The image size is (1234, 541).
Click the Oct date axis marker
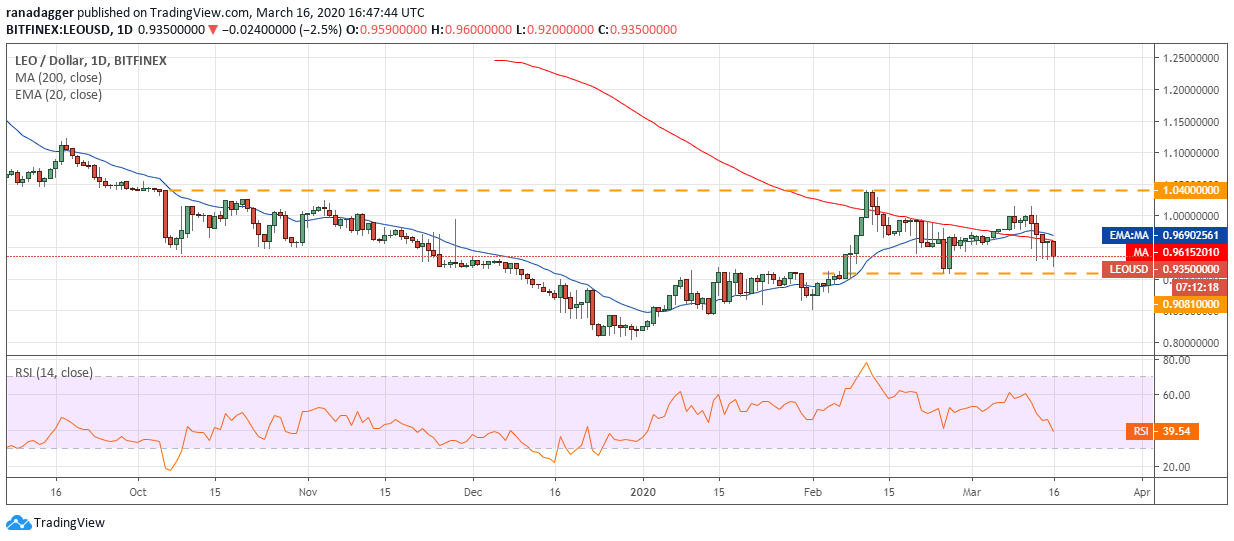point(139,493)
